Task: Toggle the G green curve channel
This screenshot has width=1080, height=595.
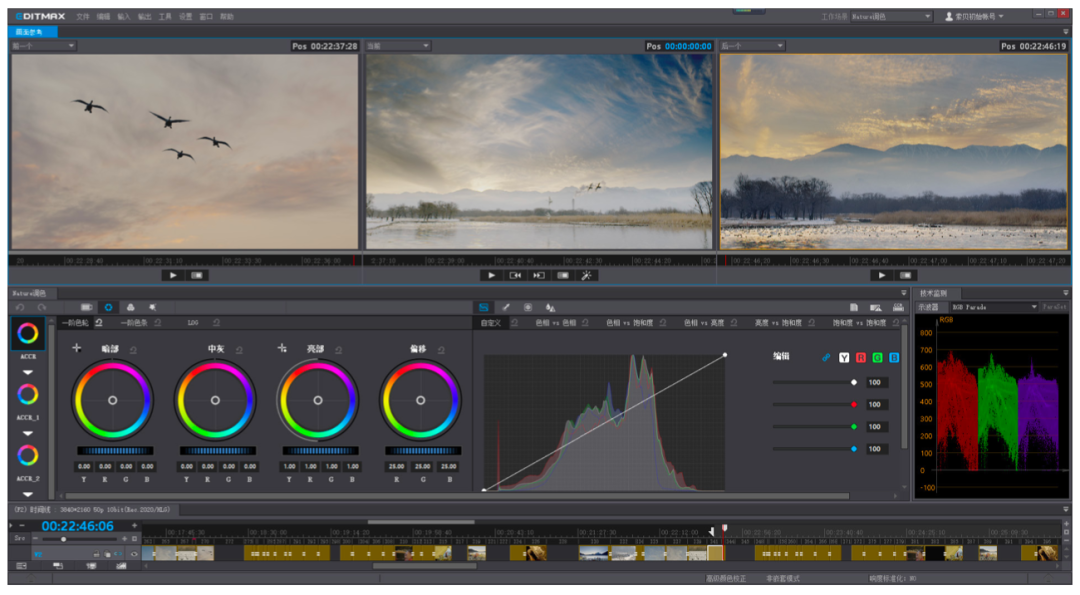Action: [878, 357]
